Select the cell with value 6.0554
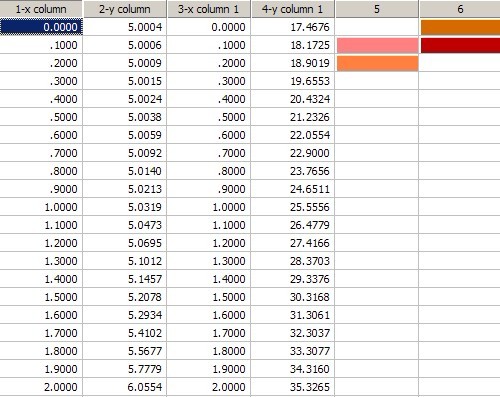 (125, 387)
